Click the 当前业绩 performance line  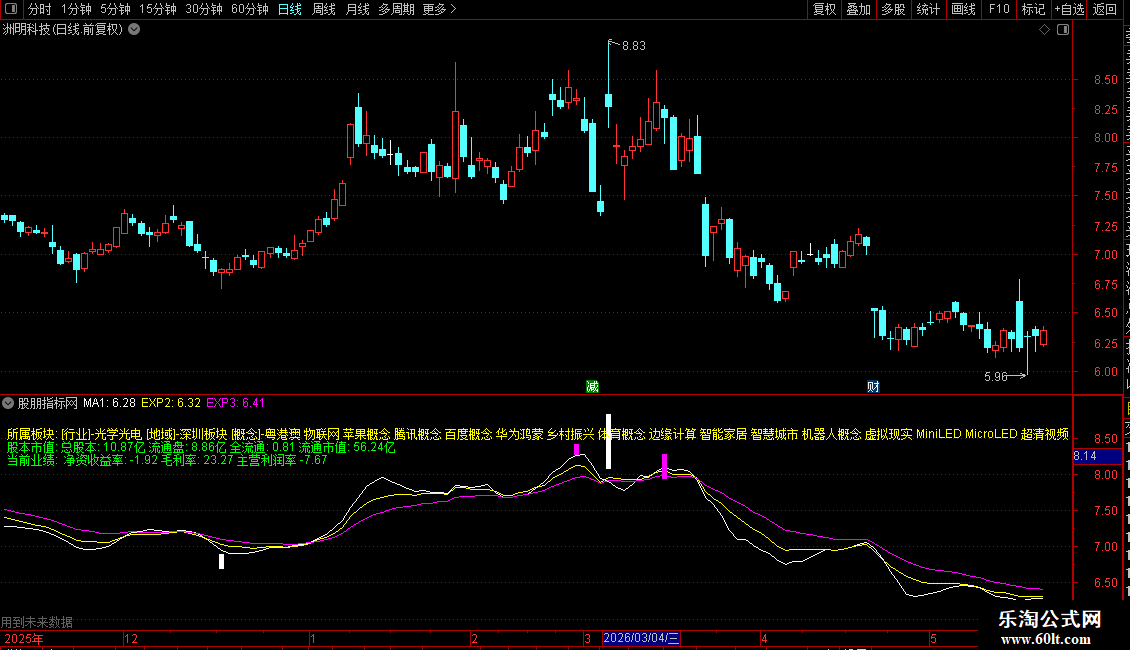coord(167,460)
